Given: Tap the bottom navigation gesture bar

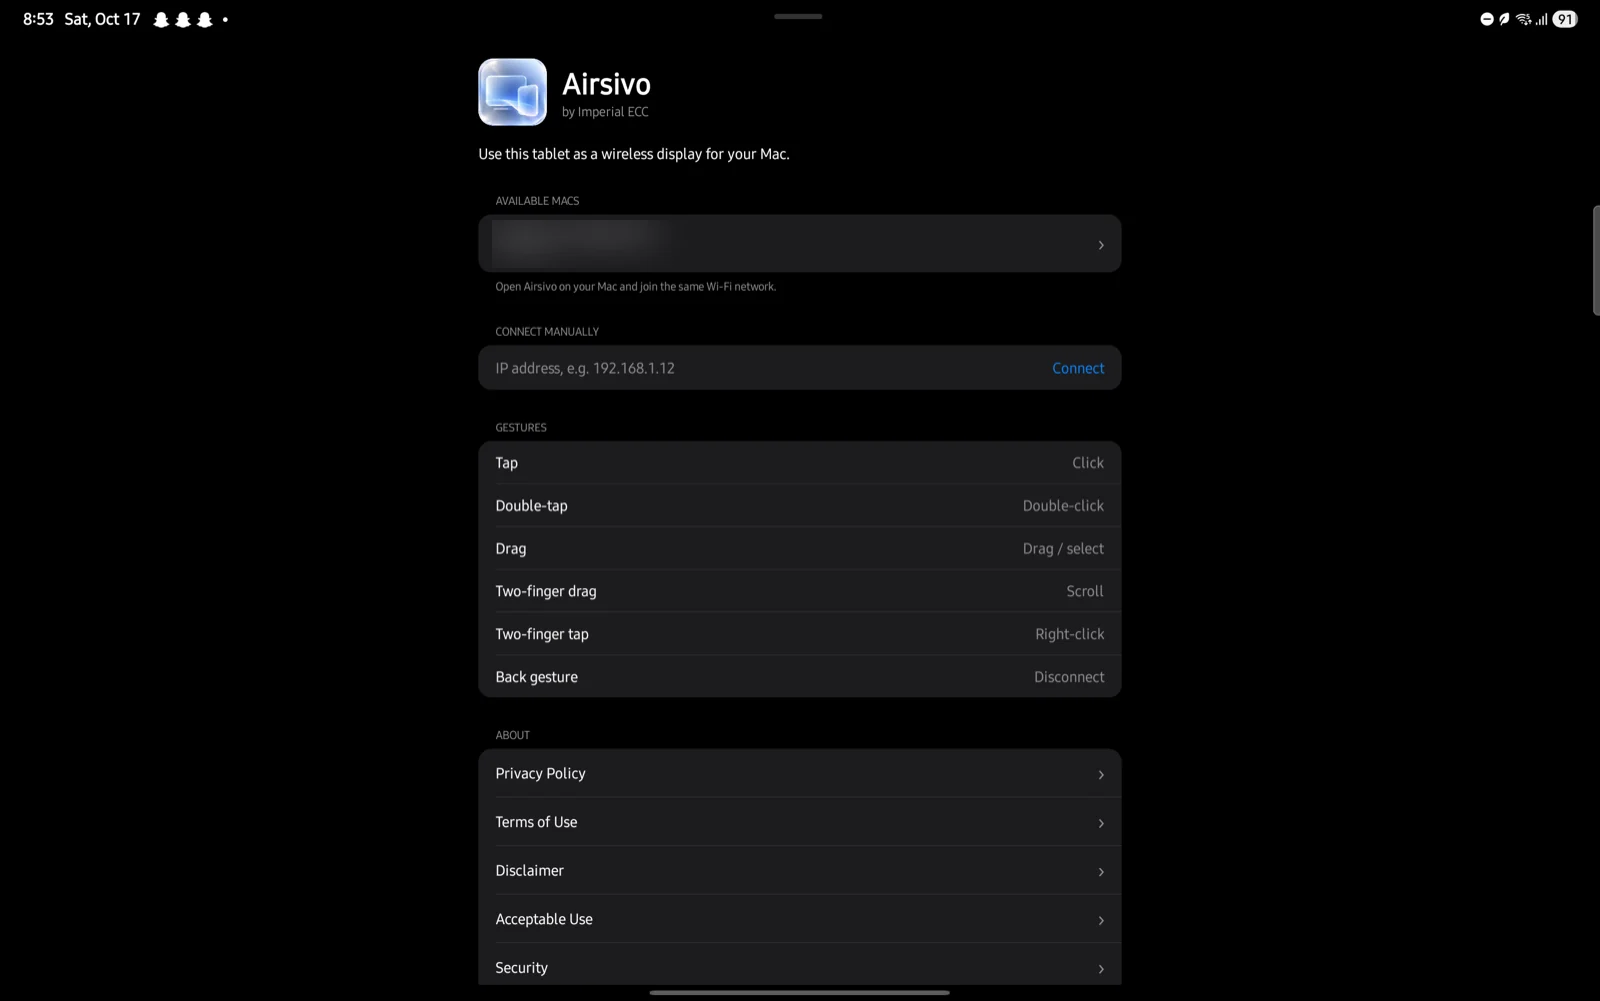Looking at the screenshot, I should 800,993.
